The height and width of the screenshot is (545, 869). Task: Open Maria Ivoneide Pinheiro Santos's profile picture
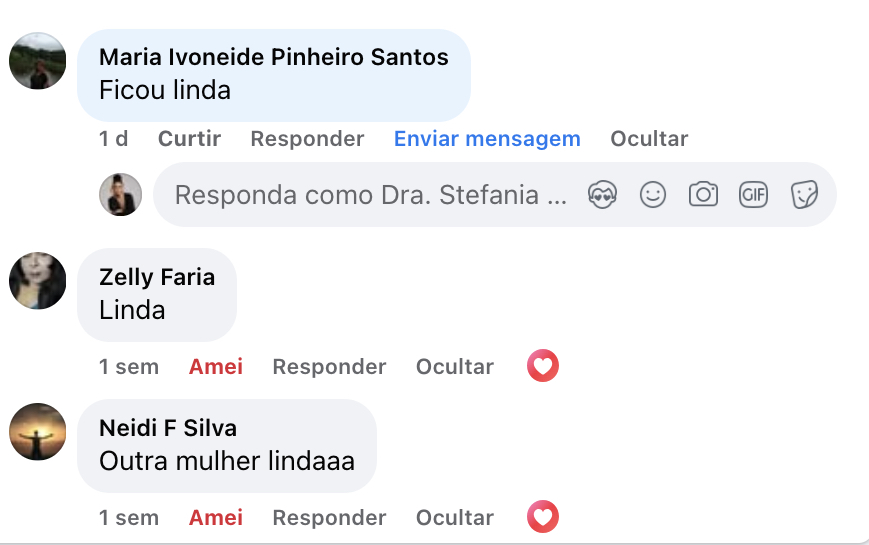[x=38, y=61]
